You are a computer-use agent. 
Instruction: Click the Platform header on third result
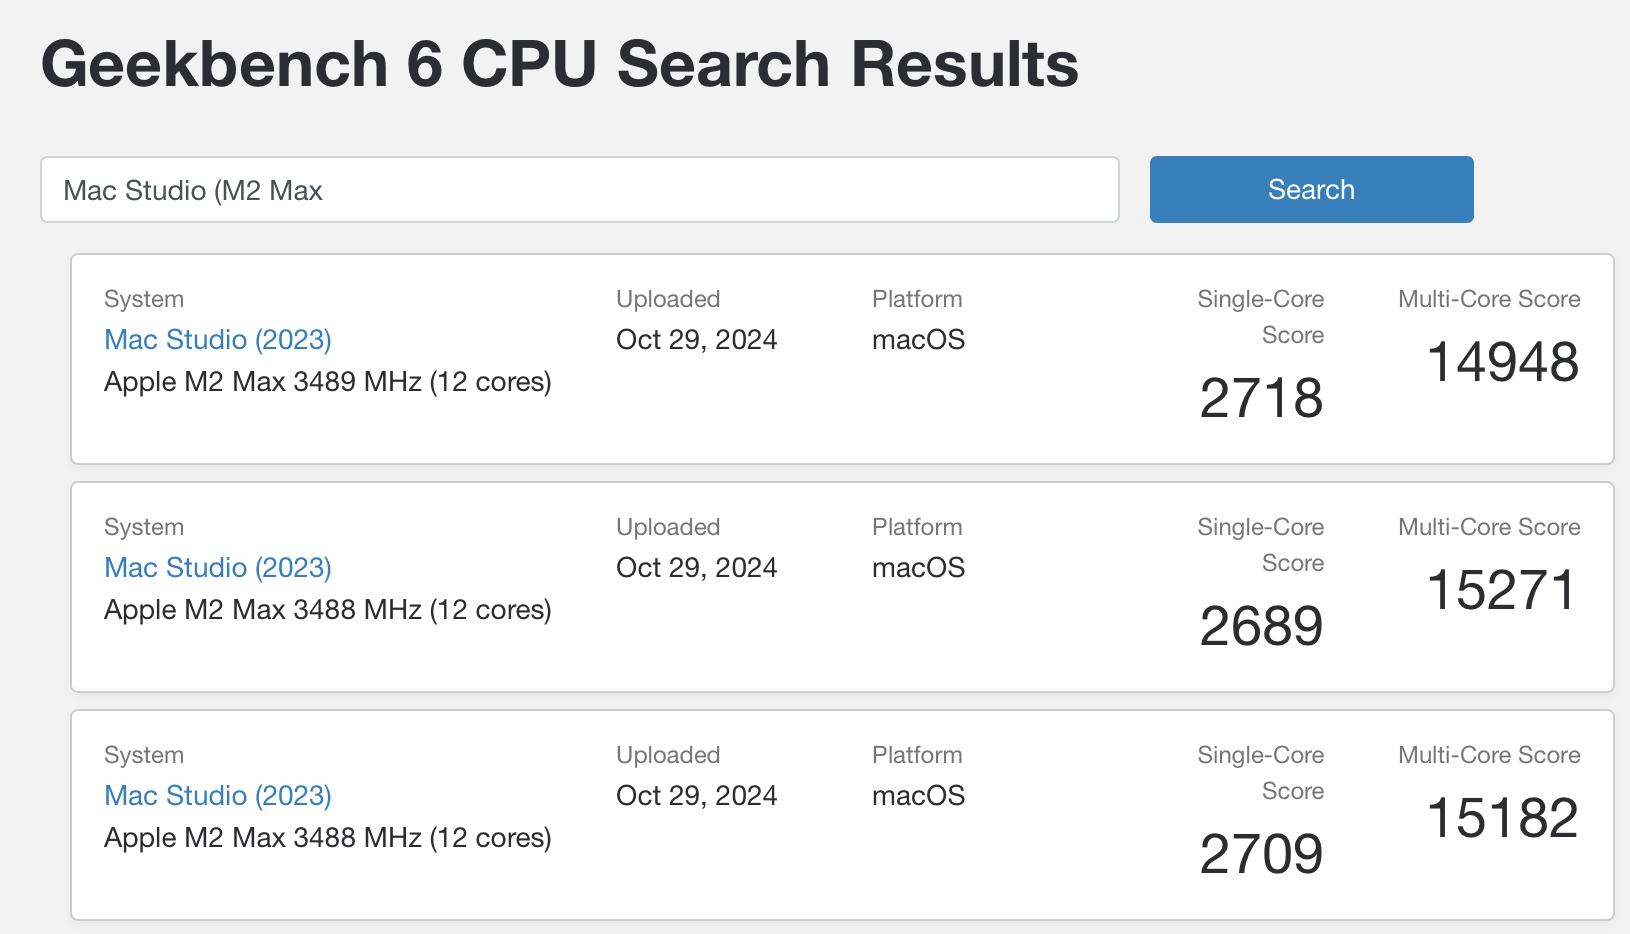tap(916, 754)
